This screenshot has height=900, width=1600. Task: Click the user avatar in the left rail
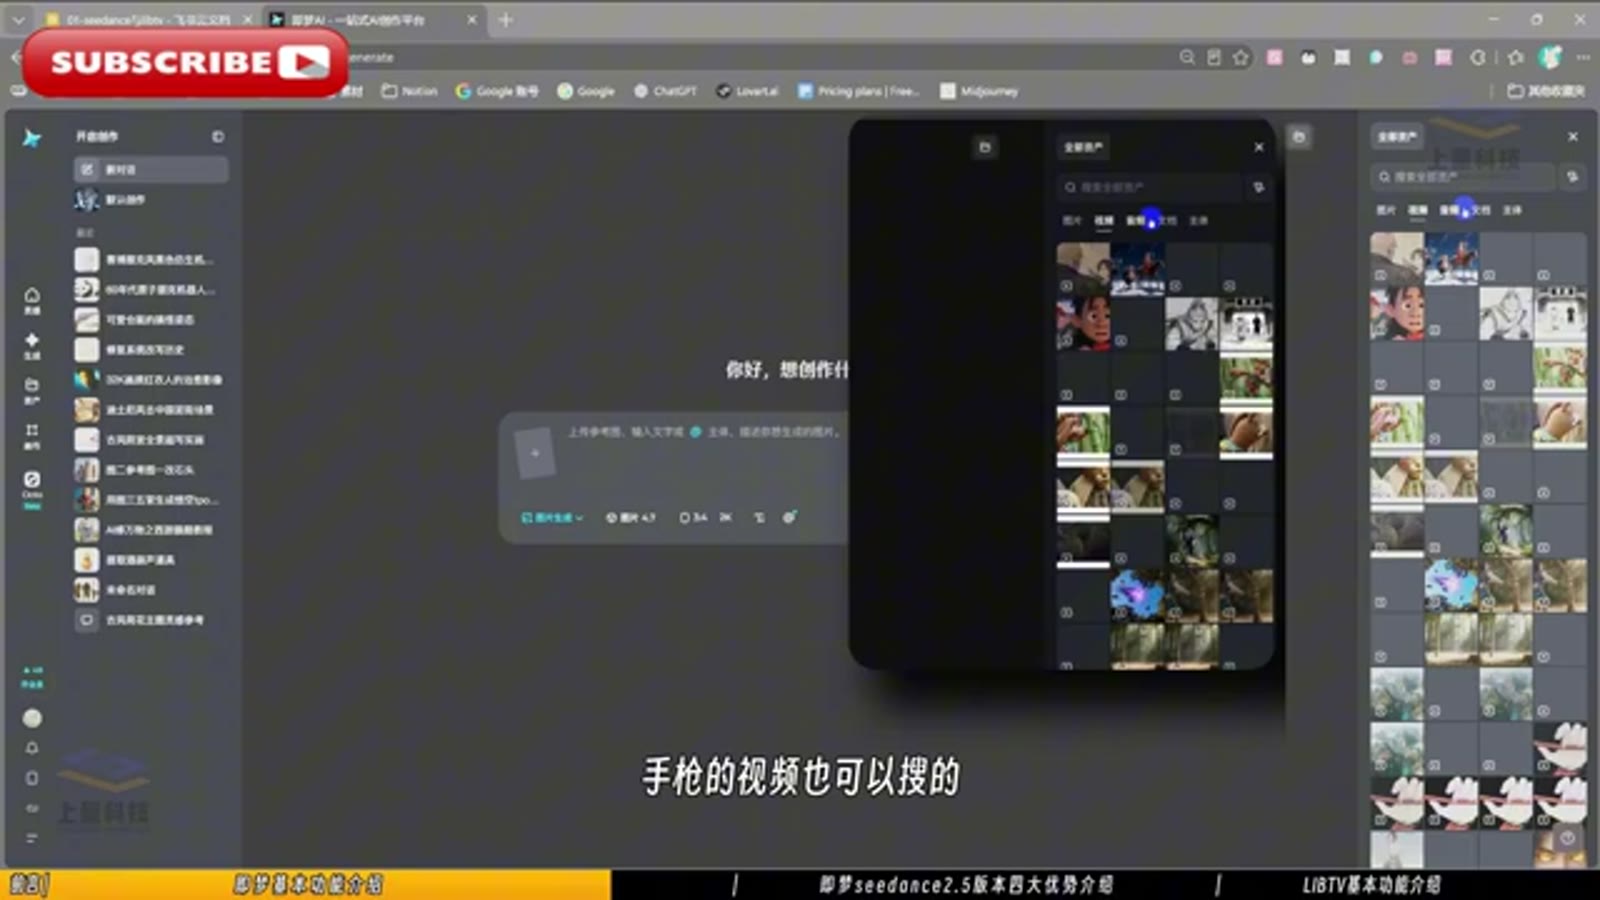coord(32,718)
